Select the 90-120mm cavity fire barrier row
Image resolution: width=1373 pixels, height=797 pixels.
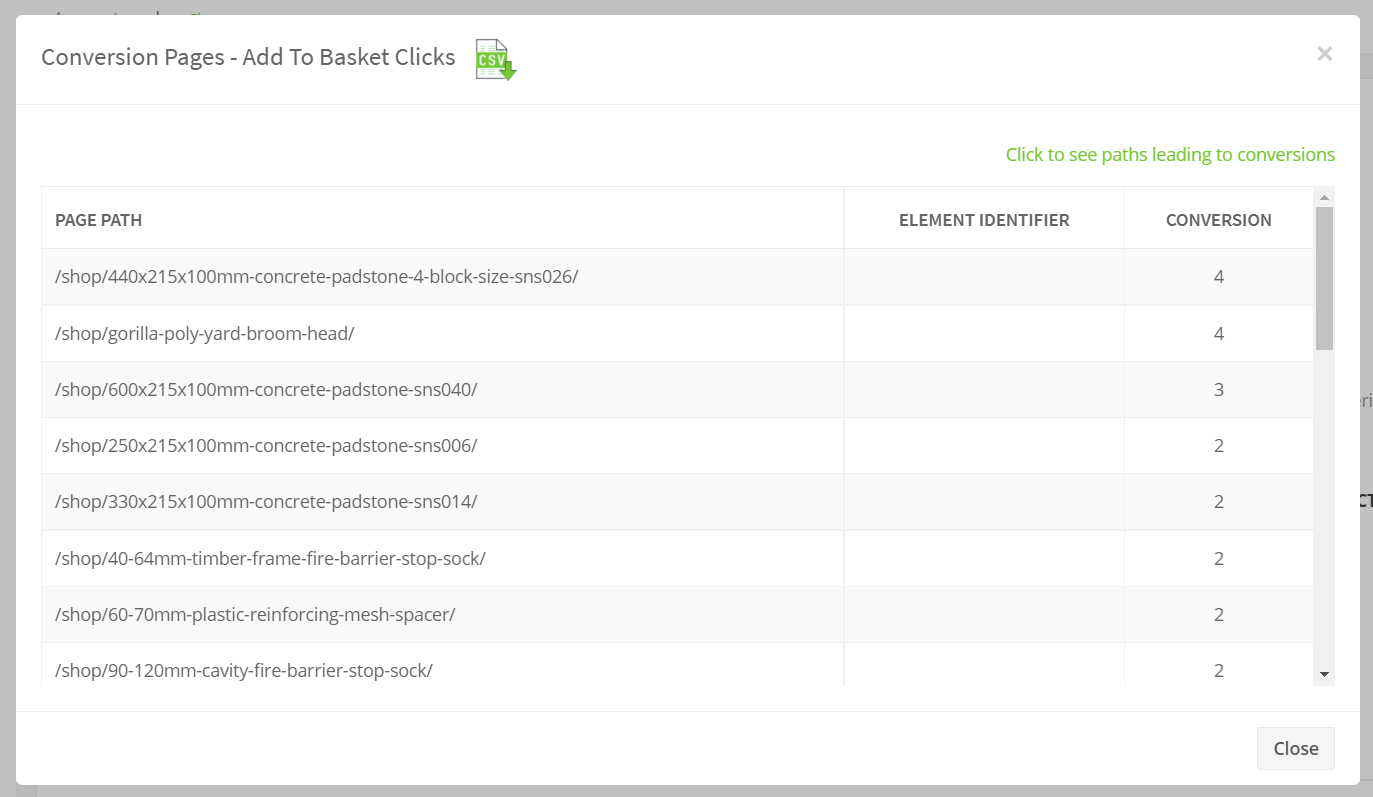pyautogui.click(x=244, y=670)
